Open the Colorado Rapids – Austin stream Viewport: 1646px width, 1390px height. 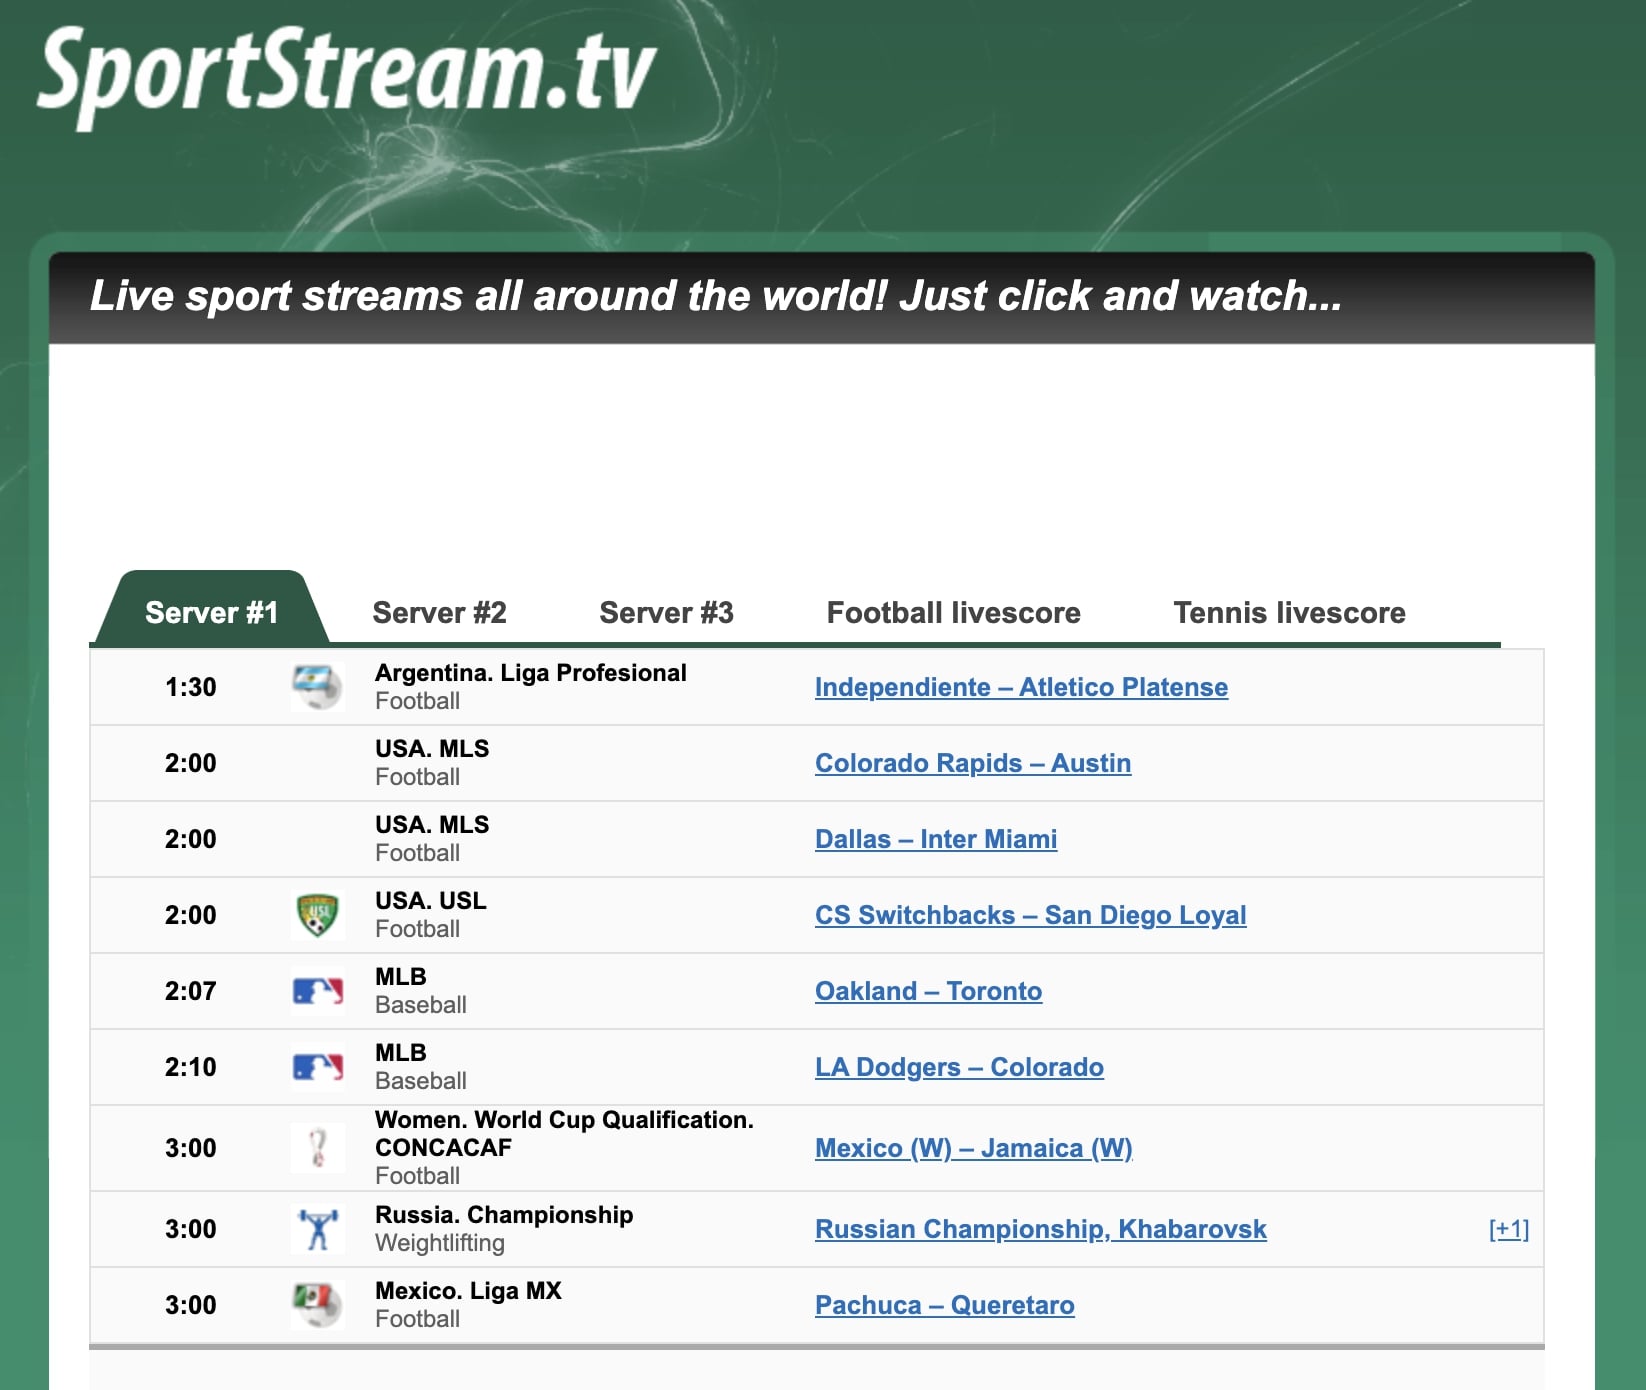click(973, 763)
